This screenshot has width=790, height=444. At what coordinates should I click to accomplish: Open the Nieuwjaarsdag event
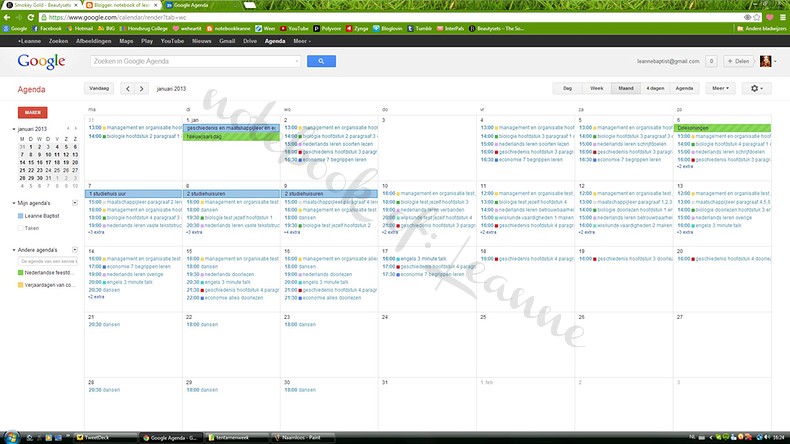tap(231, 137)
